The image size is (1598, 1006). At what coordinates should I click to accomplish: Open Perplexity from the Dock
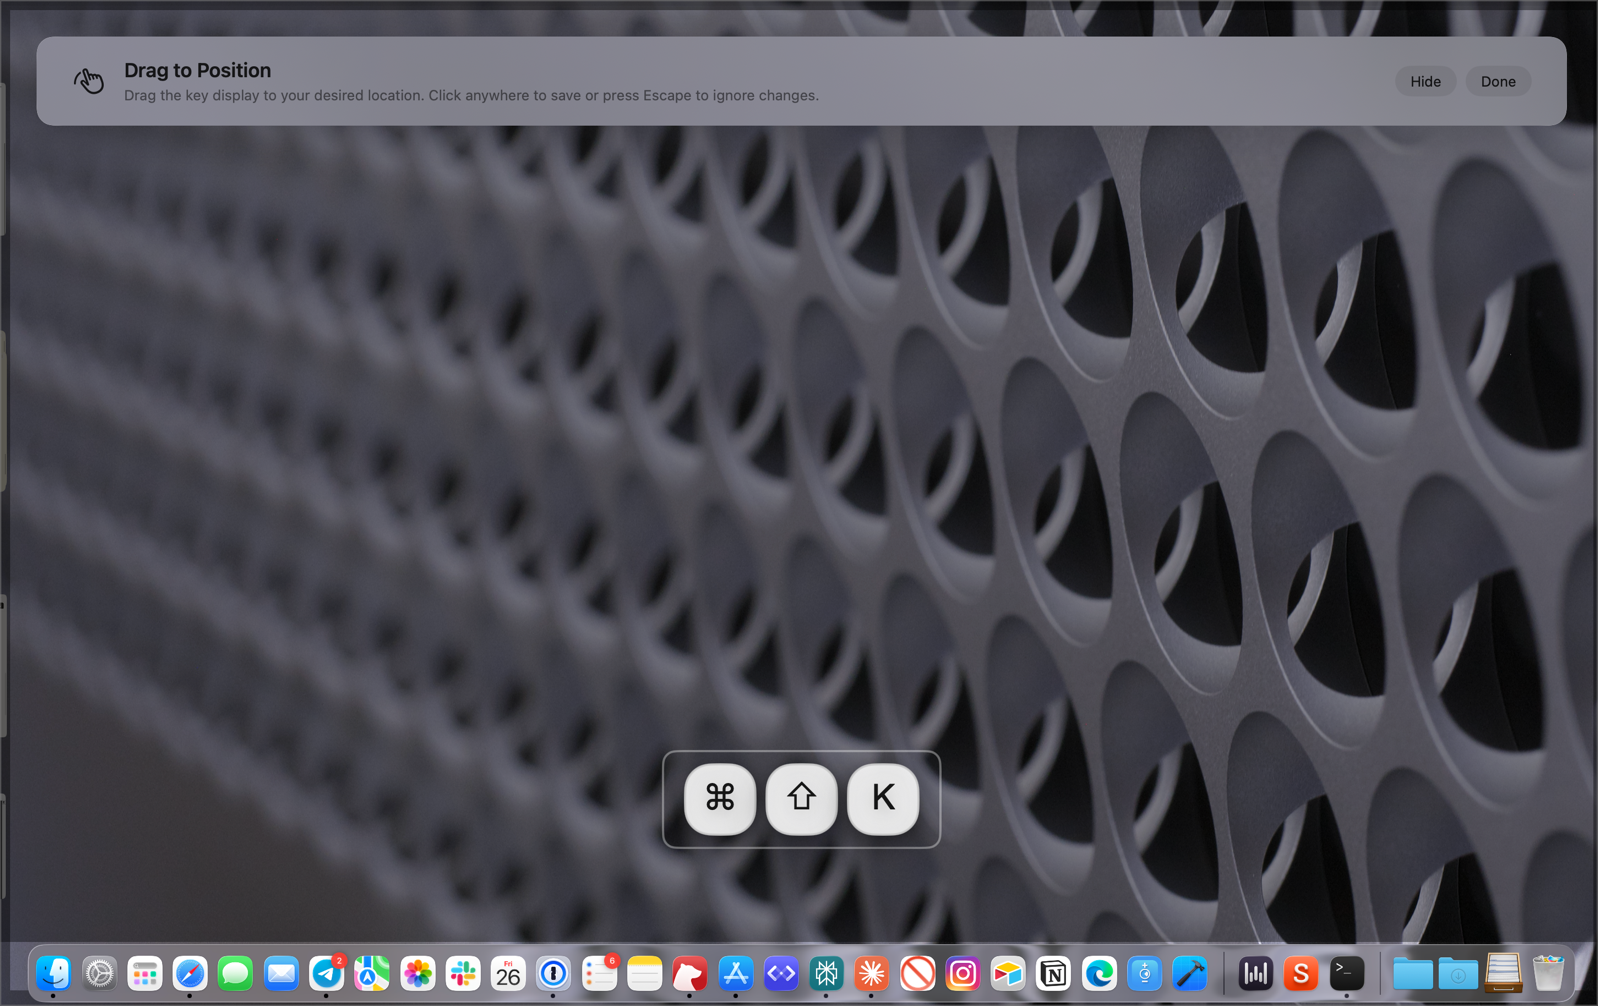pyautogui.click(x=827, y=973)
